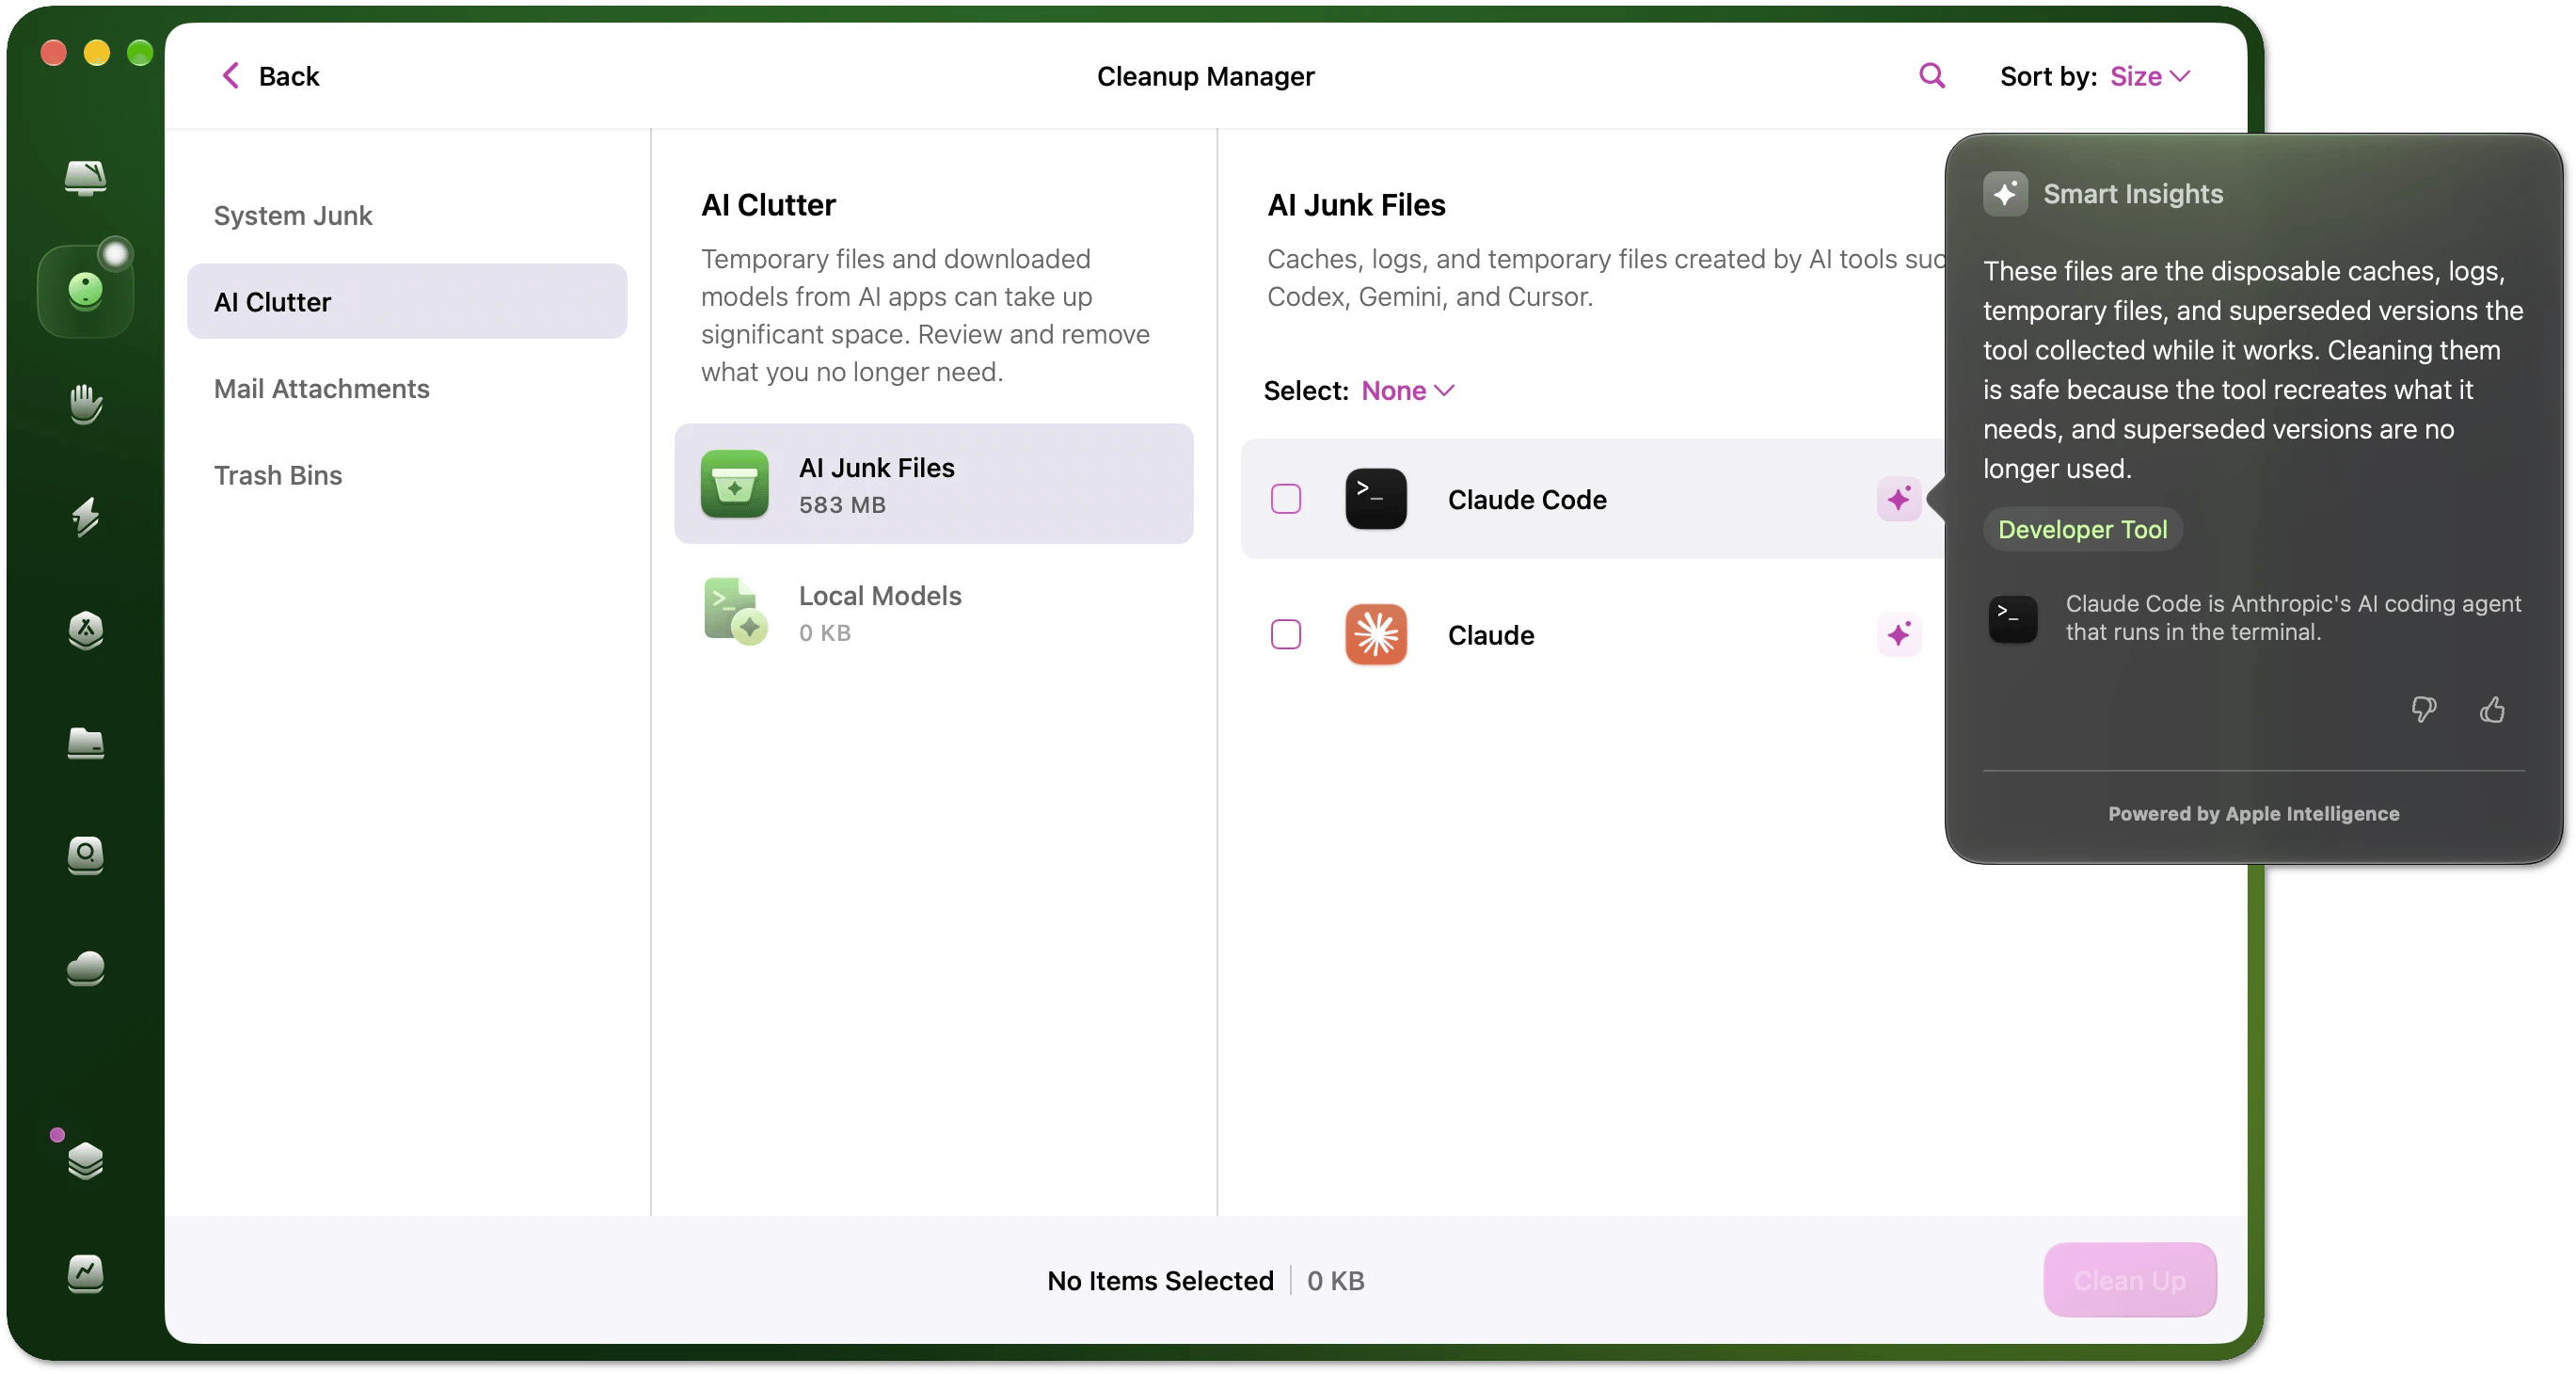This screenshot has width=2576, height=1374.
Task: Select Trash Bins category
Action: point(406,475)
